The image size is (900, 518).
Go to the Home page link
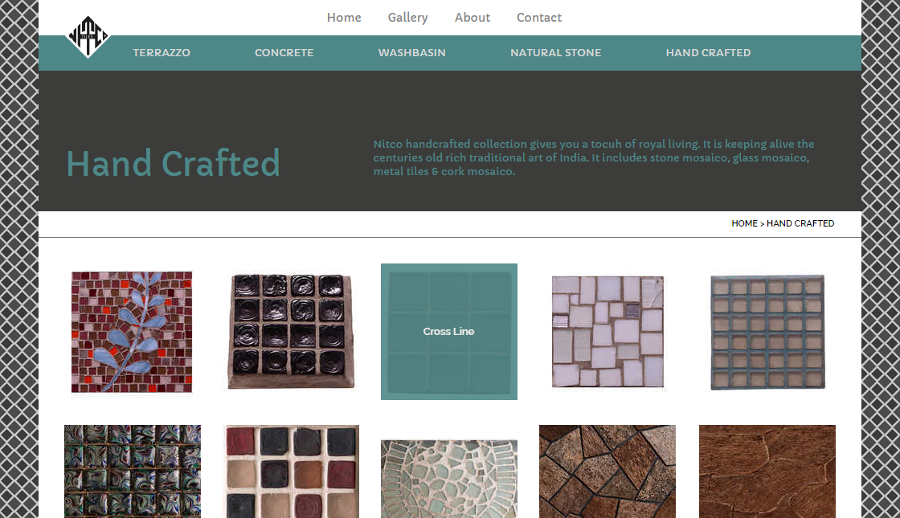344,18
